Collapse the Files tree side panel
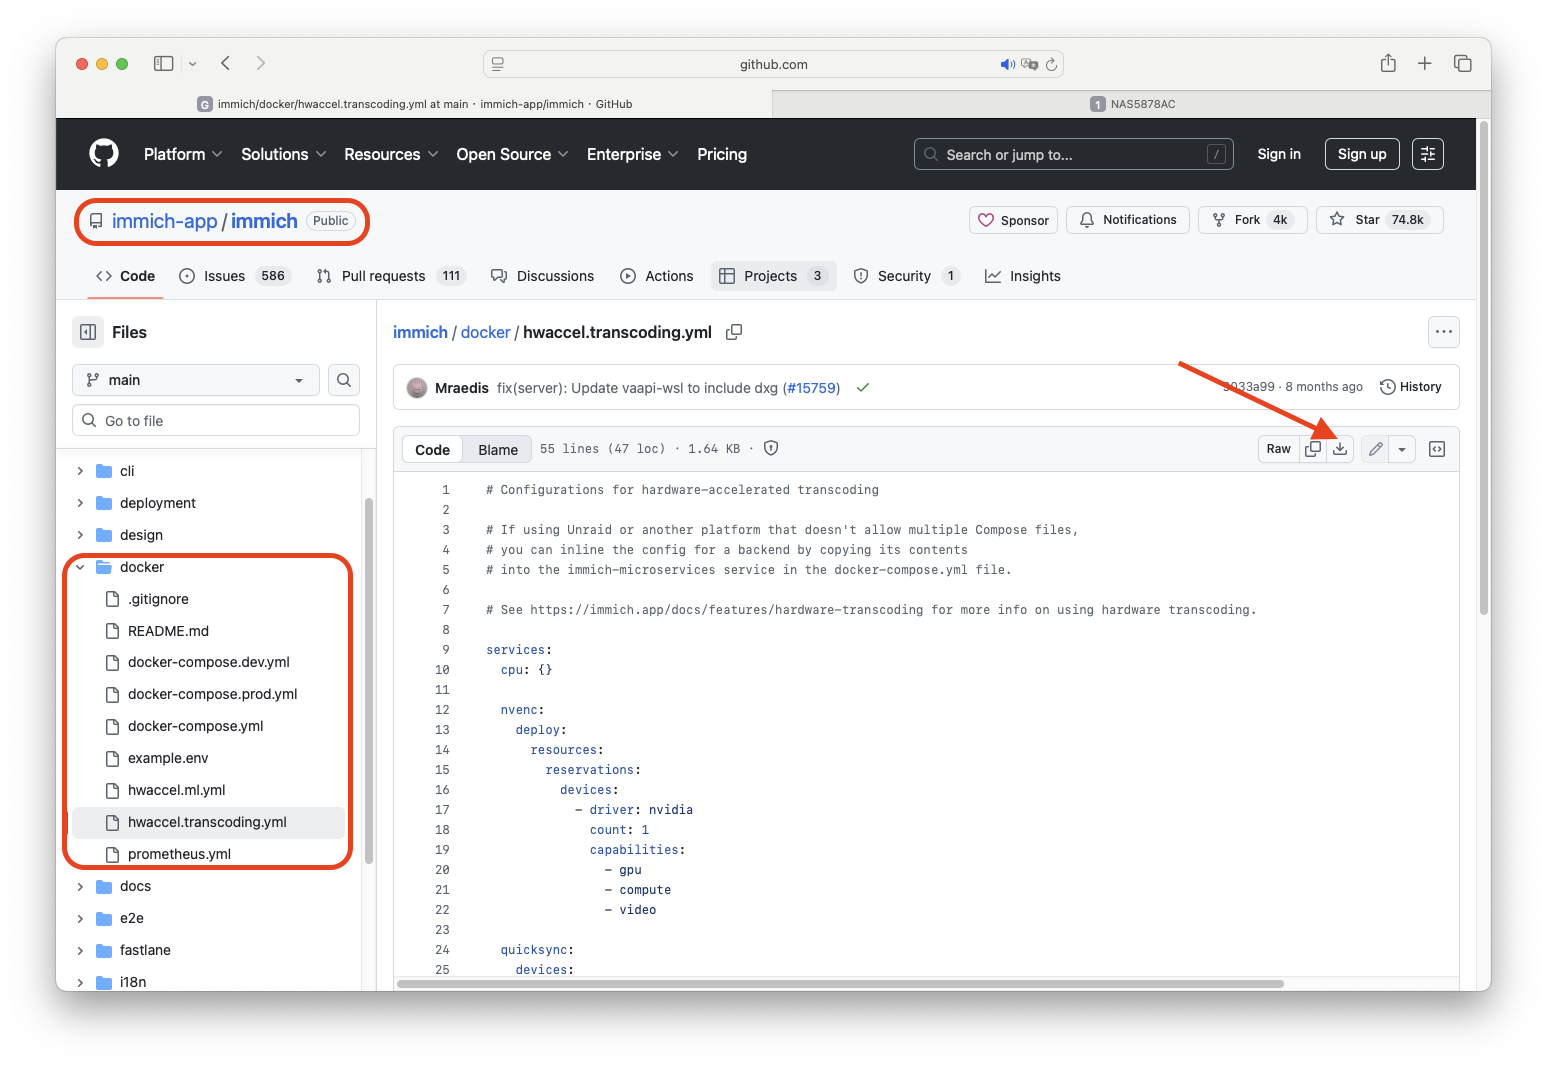The image size is (1547, 1065). (88, 332)
